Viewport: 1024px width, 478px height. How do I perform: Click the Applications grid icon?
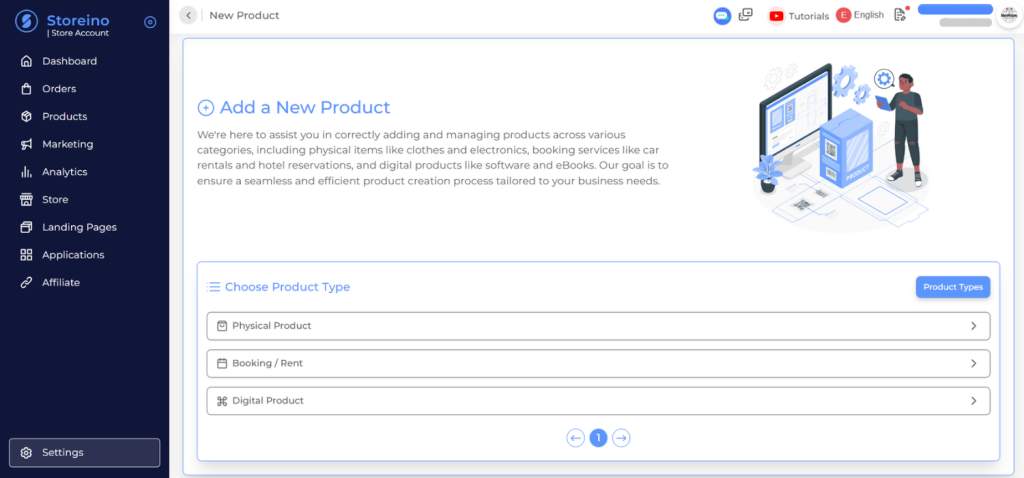(x=26, y=255)
